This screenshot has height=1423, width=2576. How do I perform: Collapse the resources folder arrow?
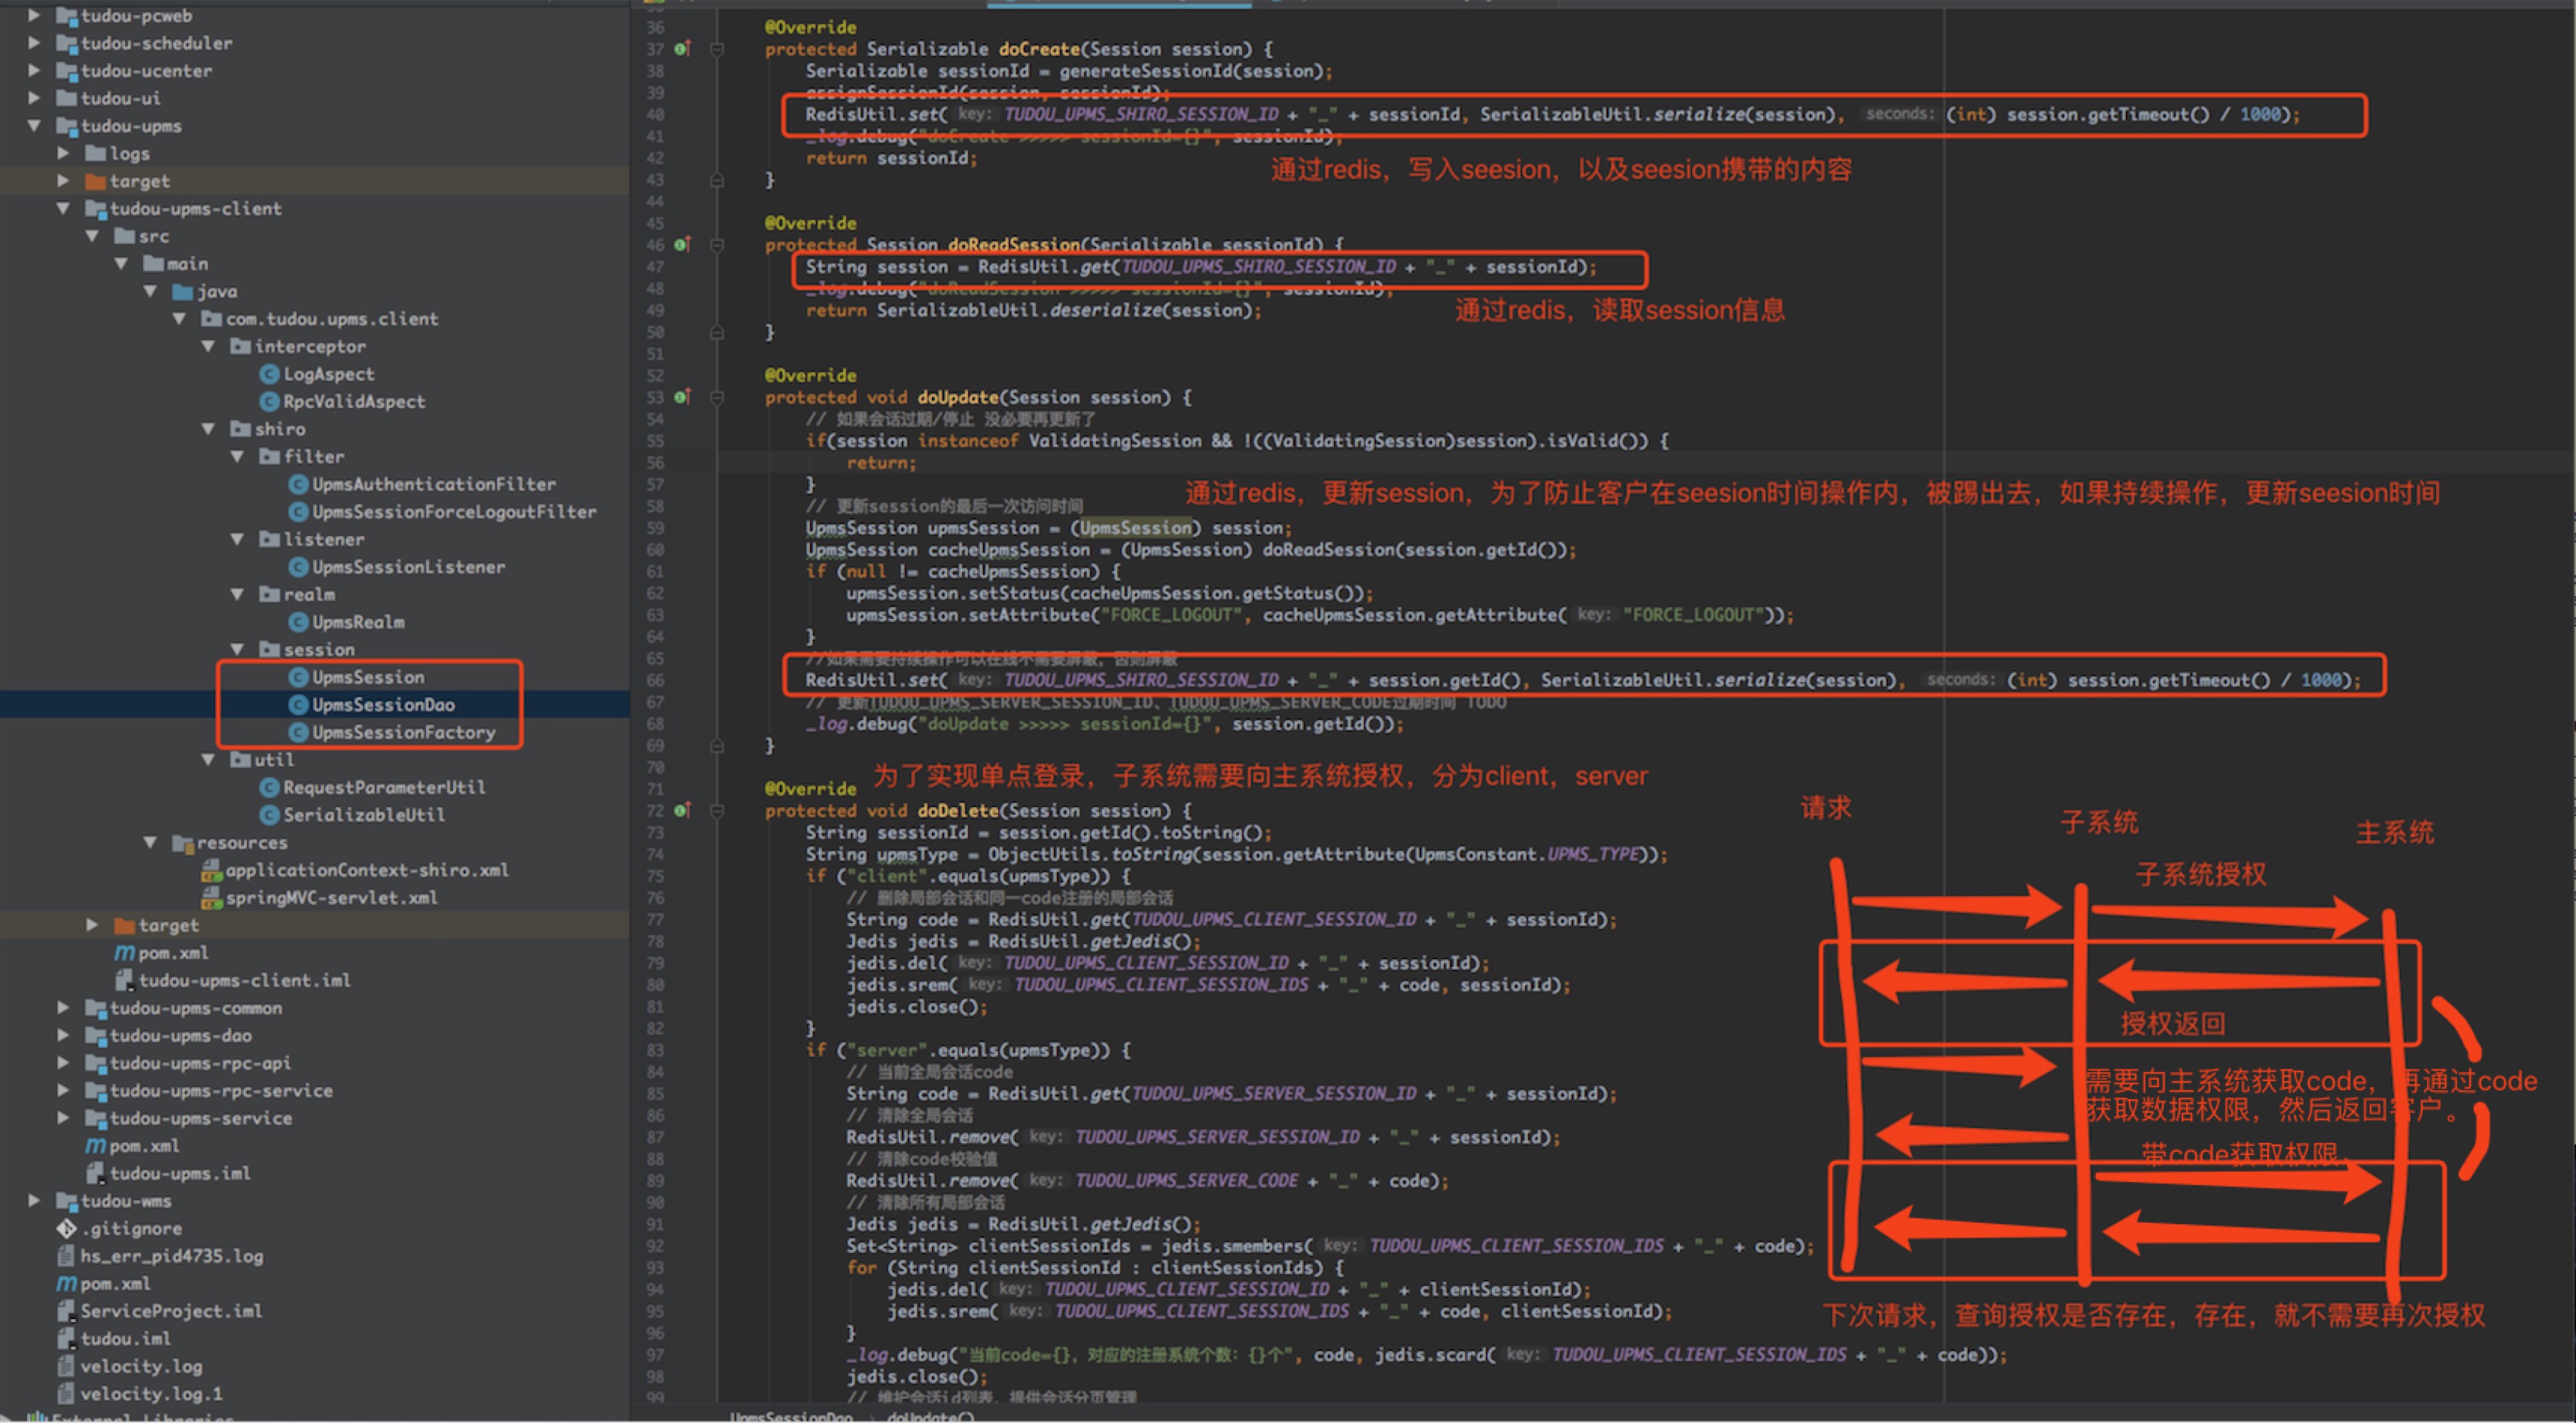click(151, 843)
